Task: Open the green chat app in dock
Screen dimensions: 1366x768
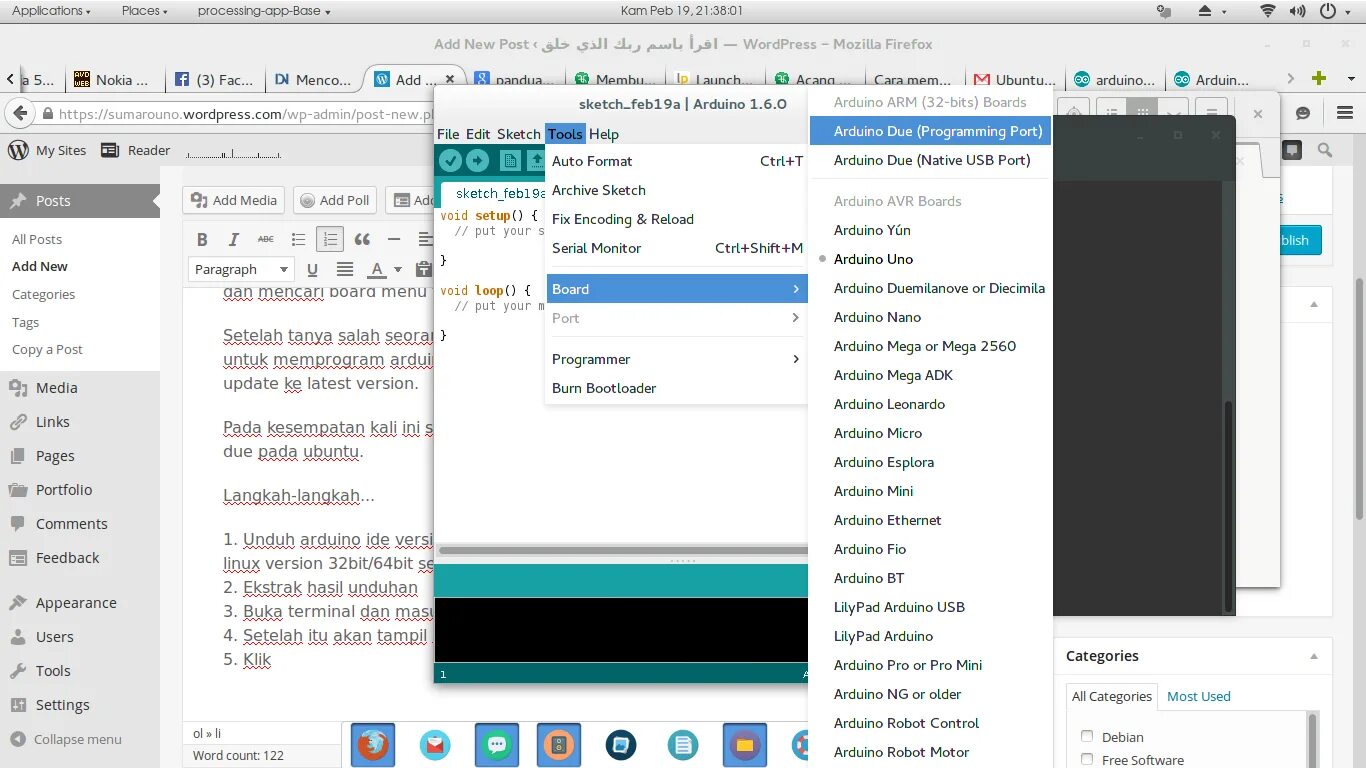Action: [497, 745]
